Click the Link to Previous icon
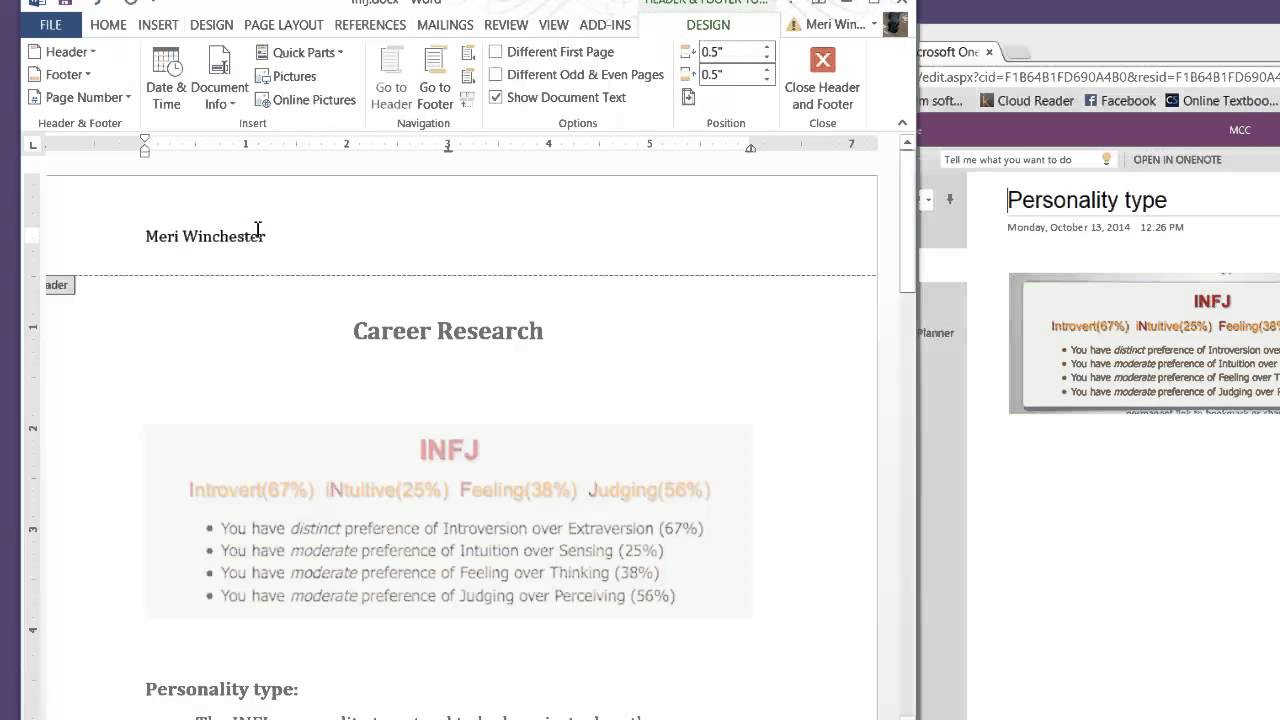Image resolution: width=1280 pixels, height=720 pixels. pyautogui.click(x=468, y=99)
